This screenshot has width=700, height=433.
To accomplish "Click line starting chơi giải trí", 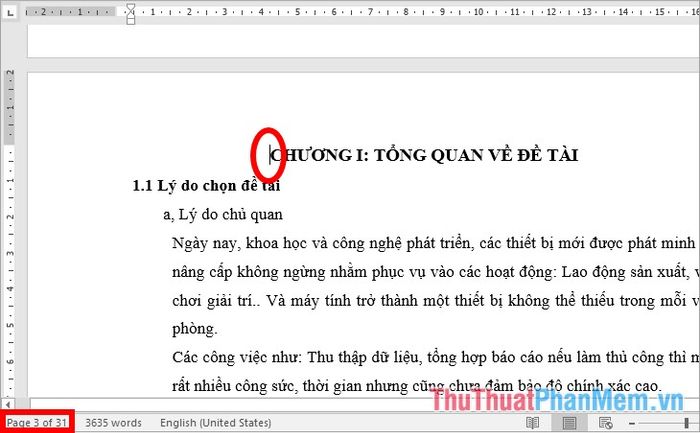I will click(x=436, y=300).
